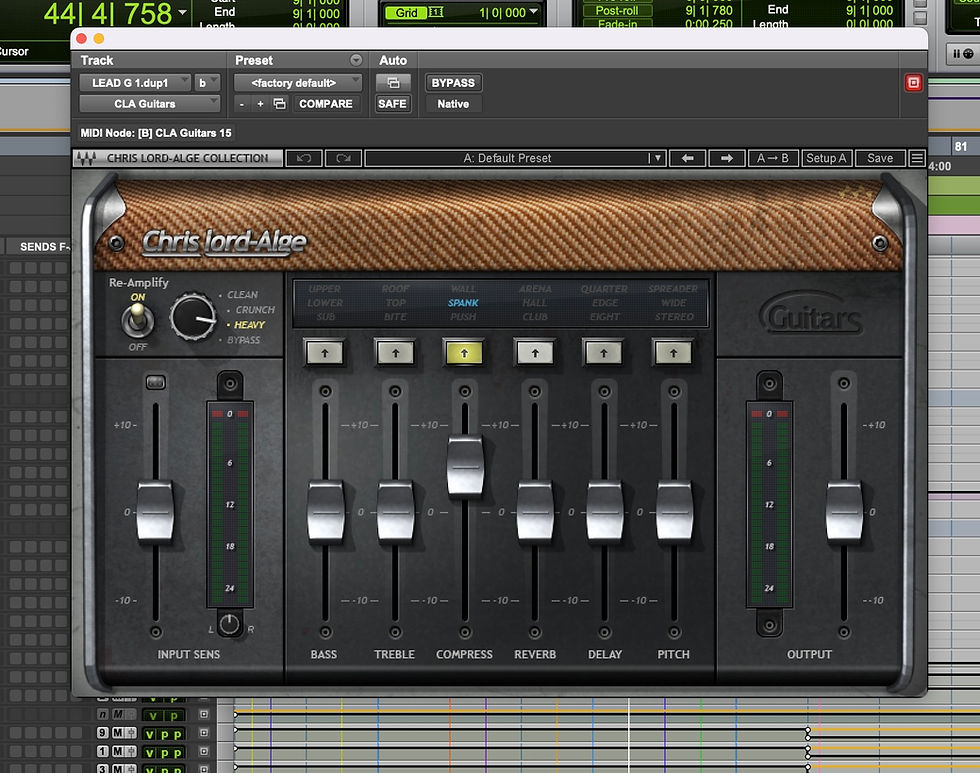Click the BASS fader handle
980x773 pixels.
[x=326, y=511]
